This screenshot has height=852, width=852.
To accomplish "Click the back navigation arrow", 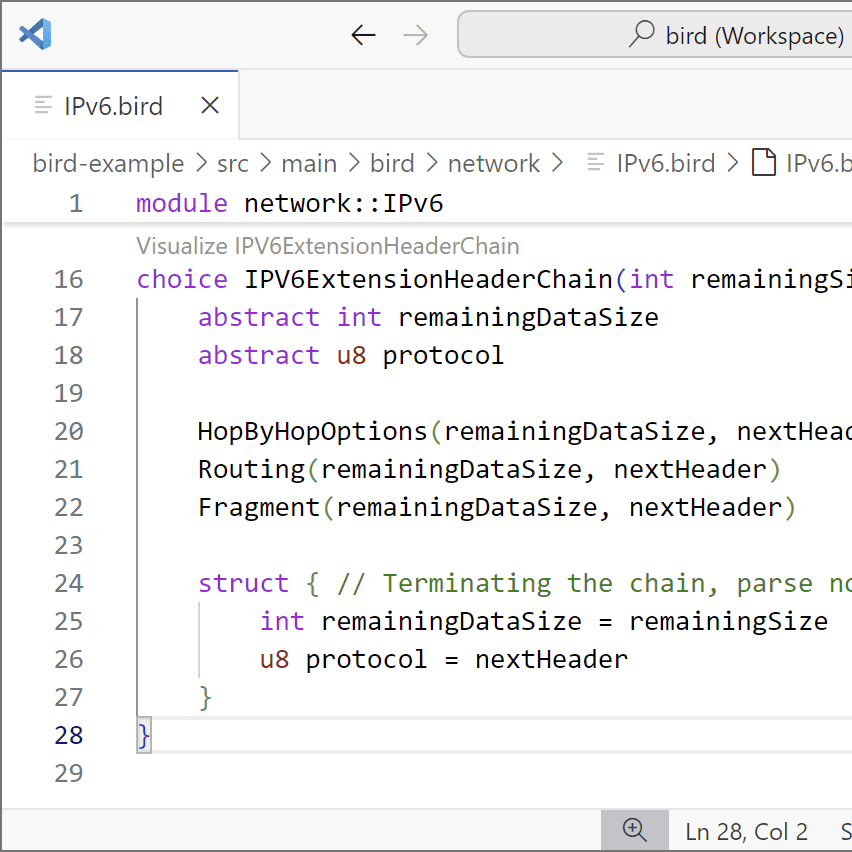I will 363,34.
